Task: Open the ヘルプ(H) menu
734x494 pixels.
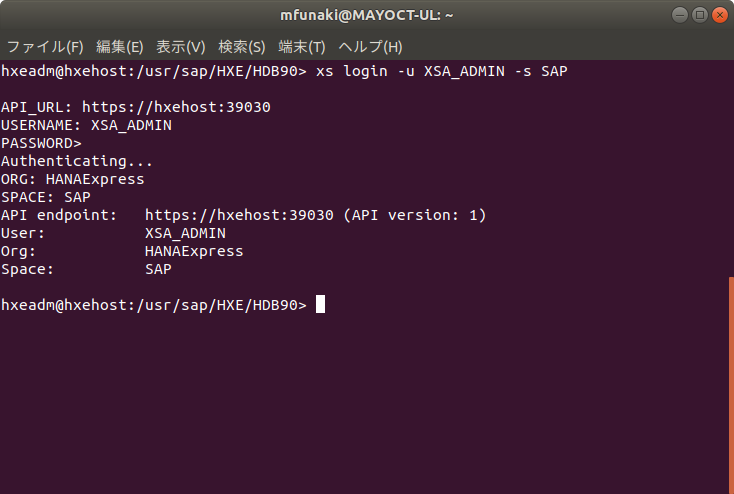Action: click(x=370, y=47)
